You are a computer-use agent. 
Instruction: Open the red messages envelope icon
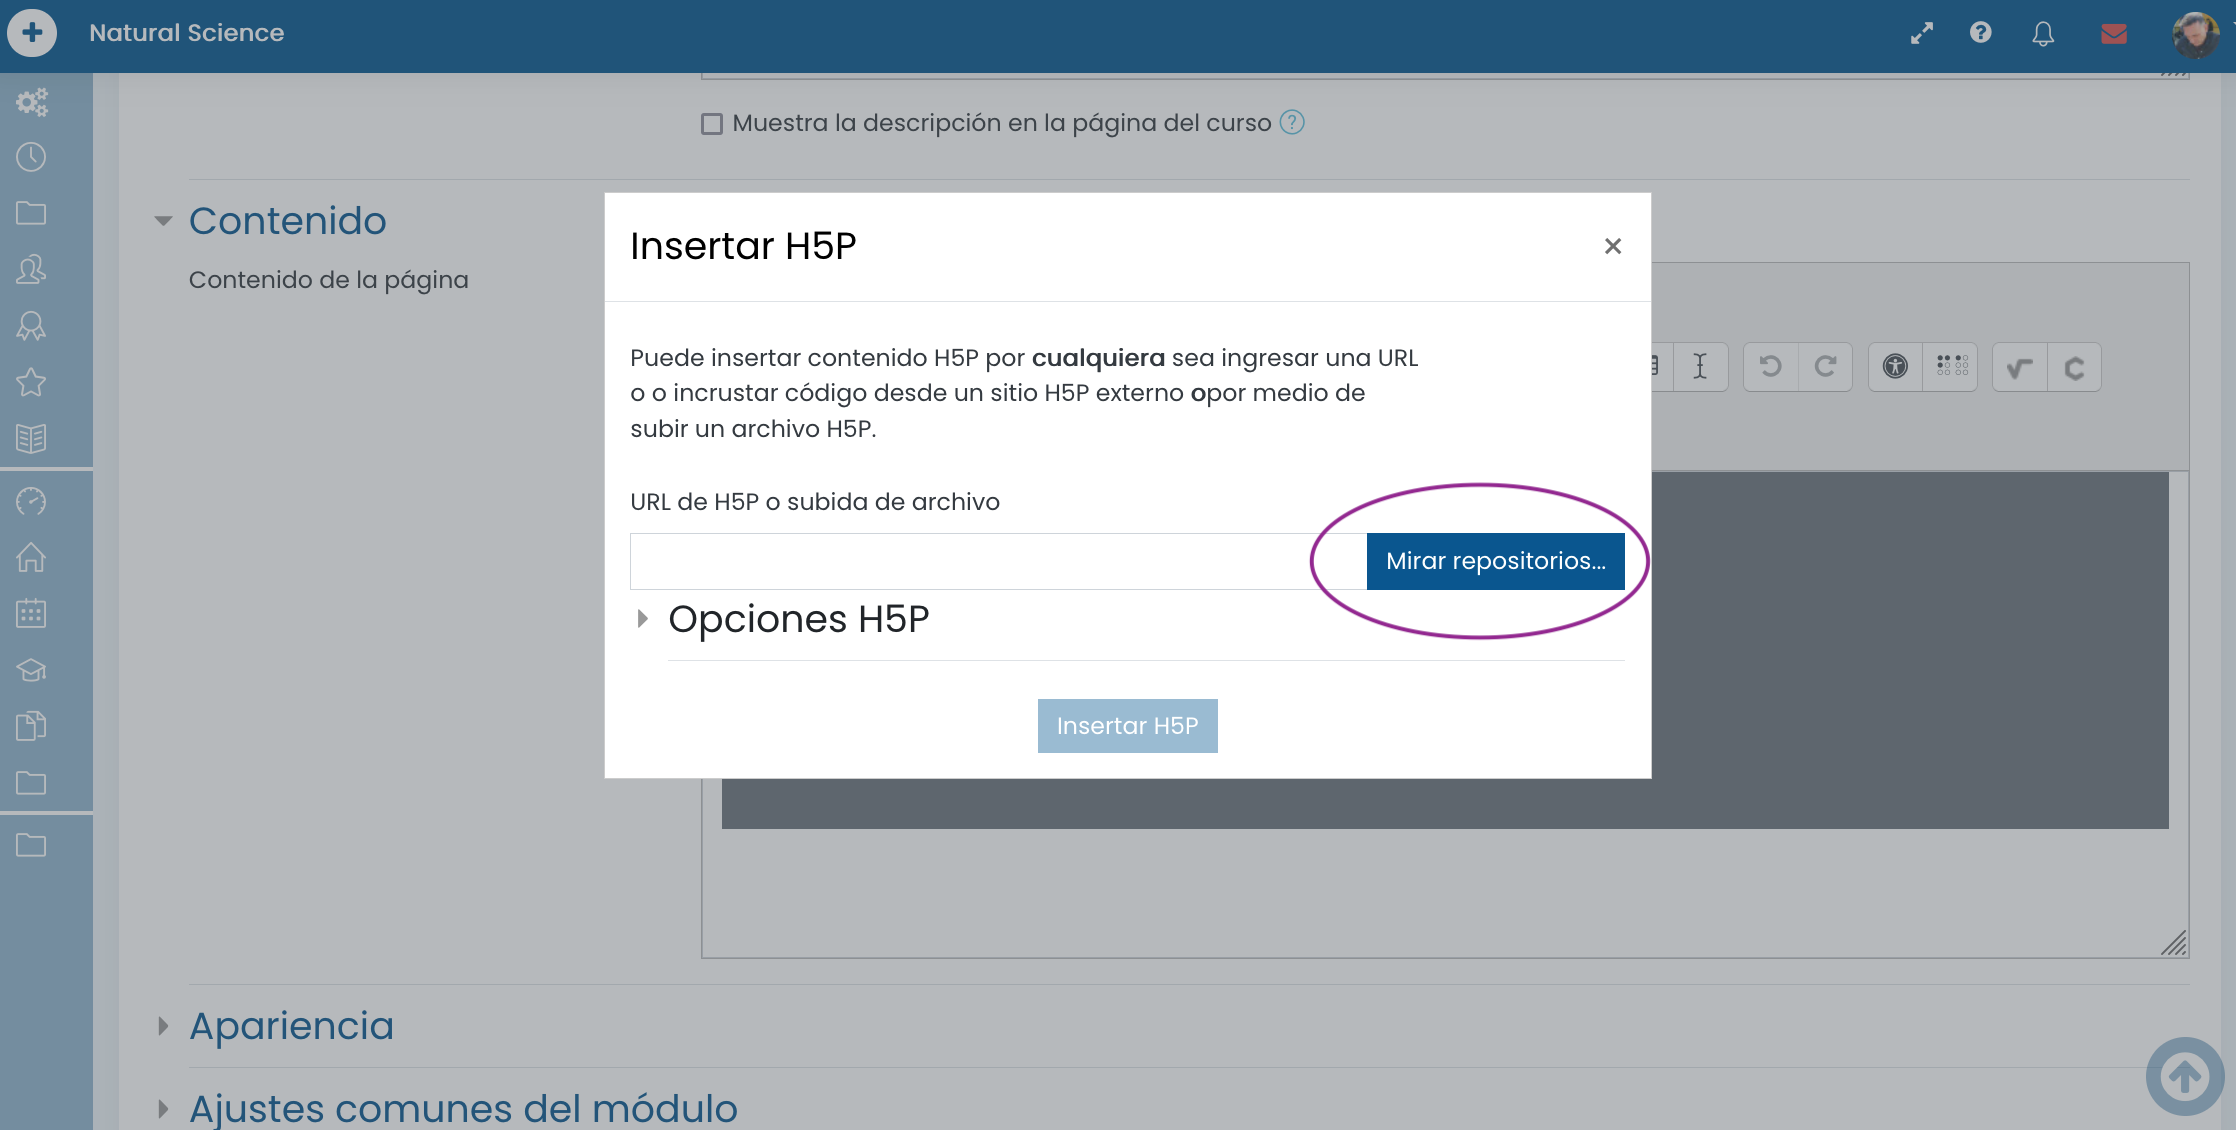coord(2114,34)
